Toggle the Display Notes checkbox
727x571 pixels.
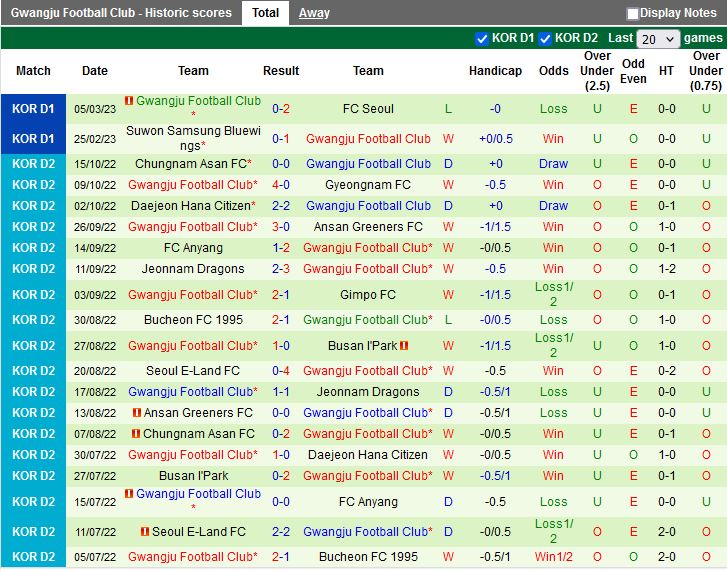632,13
